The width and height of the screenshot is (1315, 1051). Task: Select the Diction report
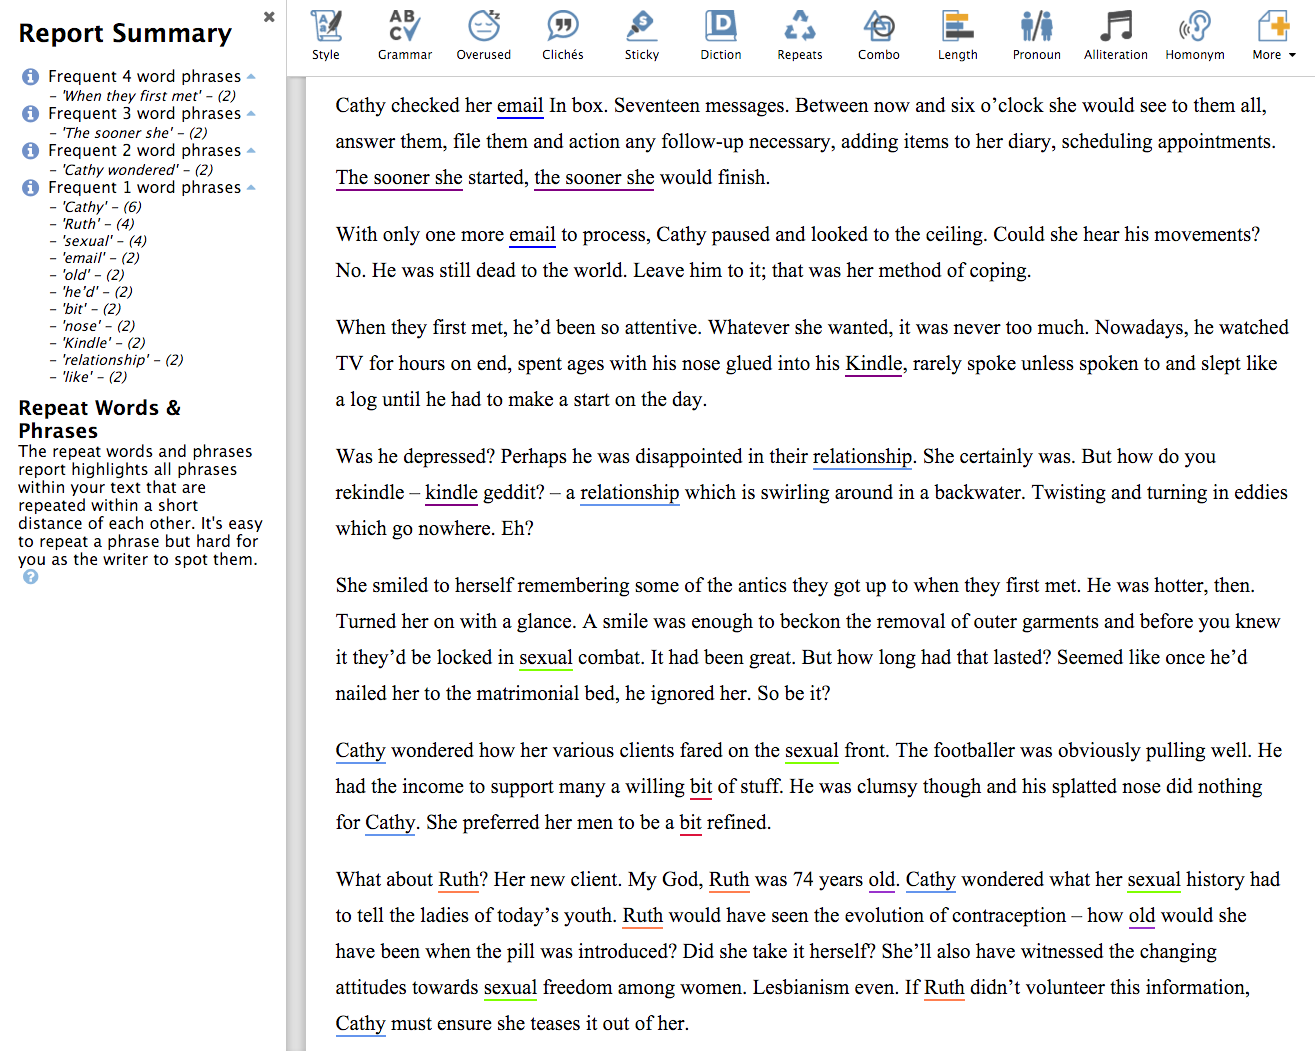[x=720, y=35]
